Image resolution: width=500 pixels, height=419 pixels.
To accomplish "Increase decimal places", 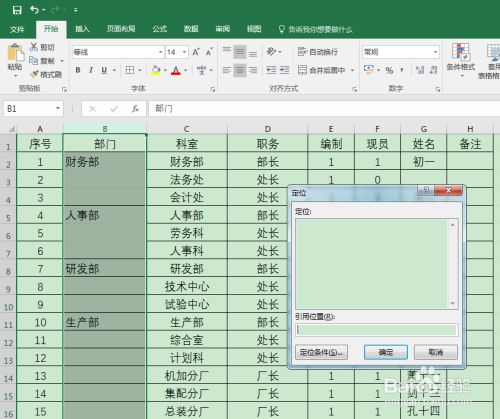I will 420,70.
